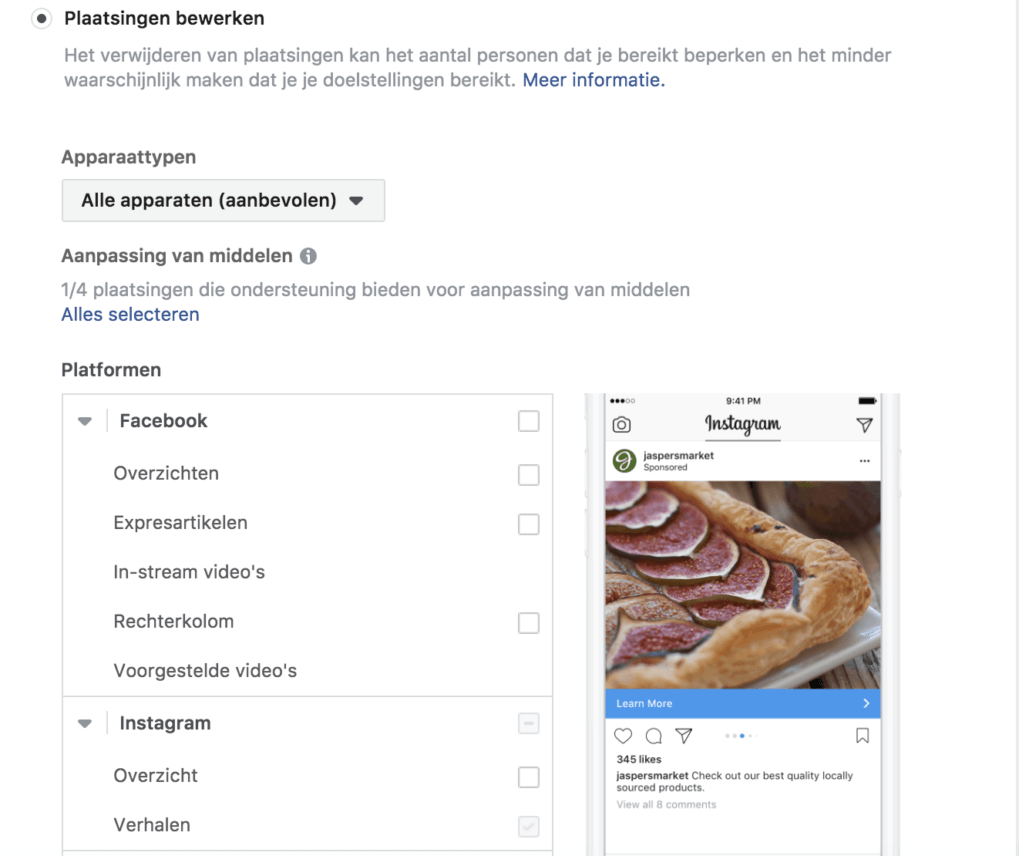This screenshot has width=1019, height=856.
Task: Click the Alles selecteren link
Action: [x=130, y=314]
